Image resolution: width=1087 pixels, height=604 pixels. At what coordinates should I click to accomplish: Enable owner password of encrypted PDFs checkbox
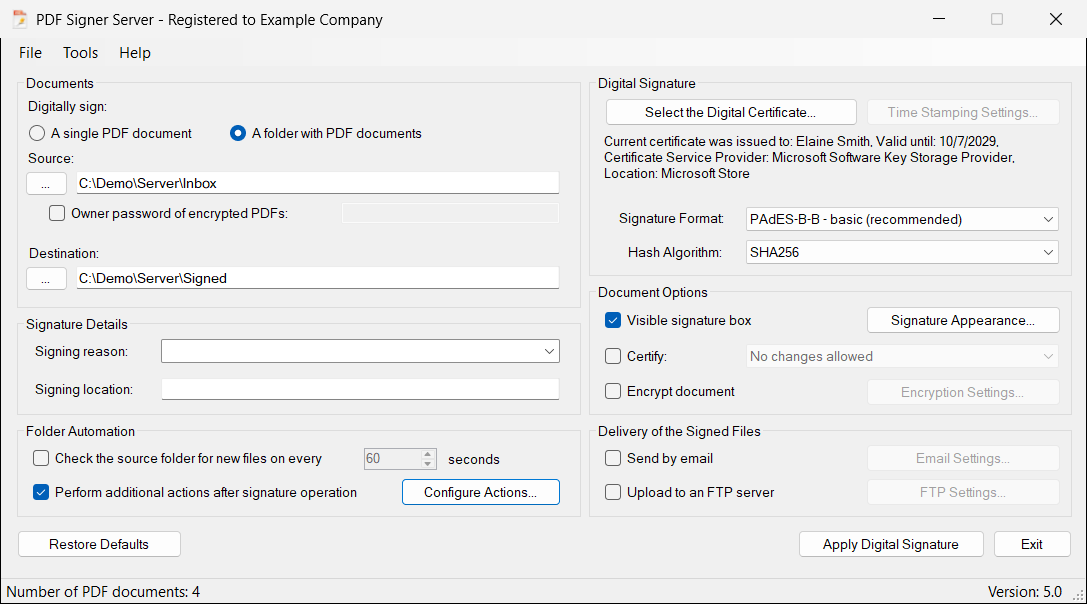(x=57, y=214)
